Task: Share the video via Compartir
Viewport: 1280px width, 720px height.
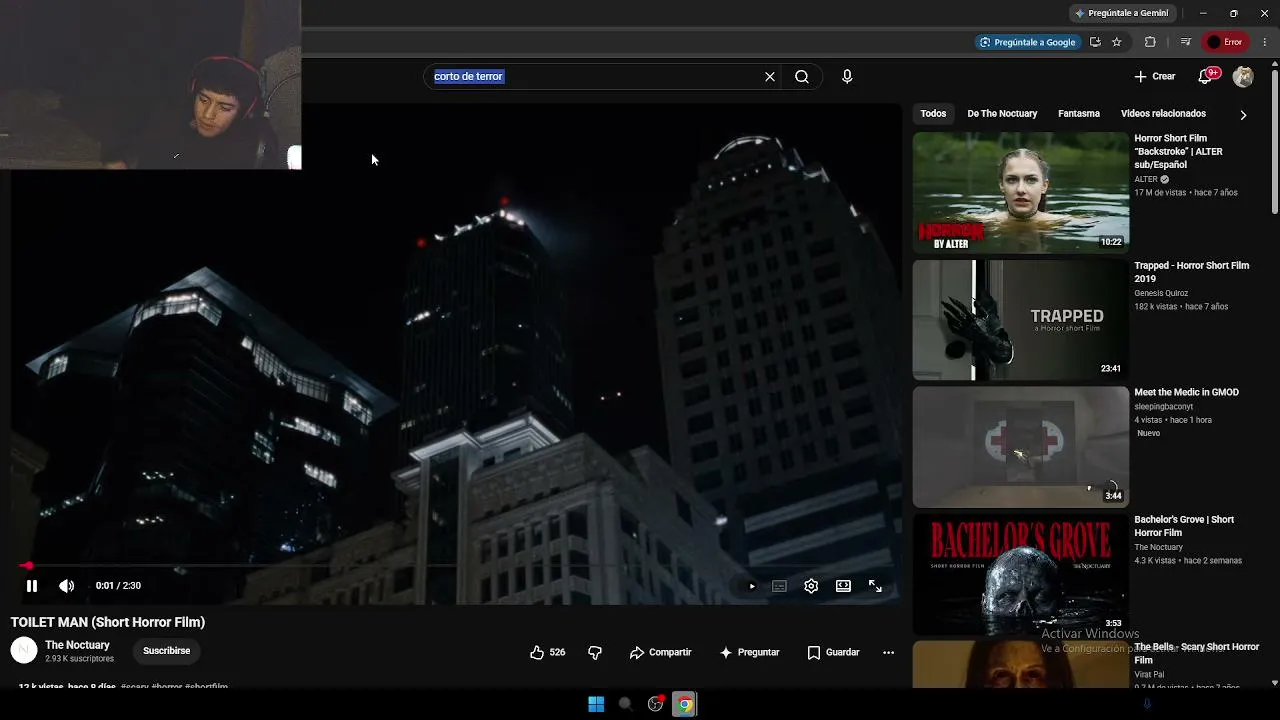Action: coord(660,652)
